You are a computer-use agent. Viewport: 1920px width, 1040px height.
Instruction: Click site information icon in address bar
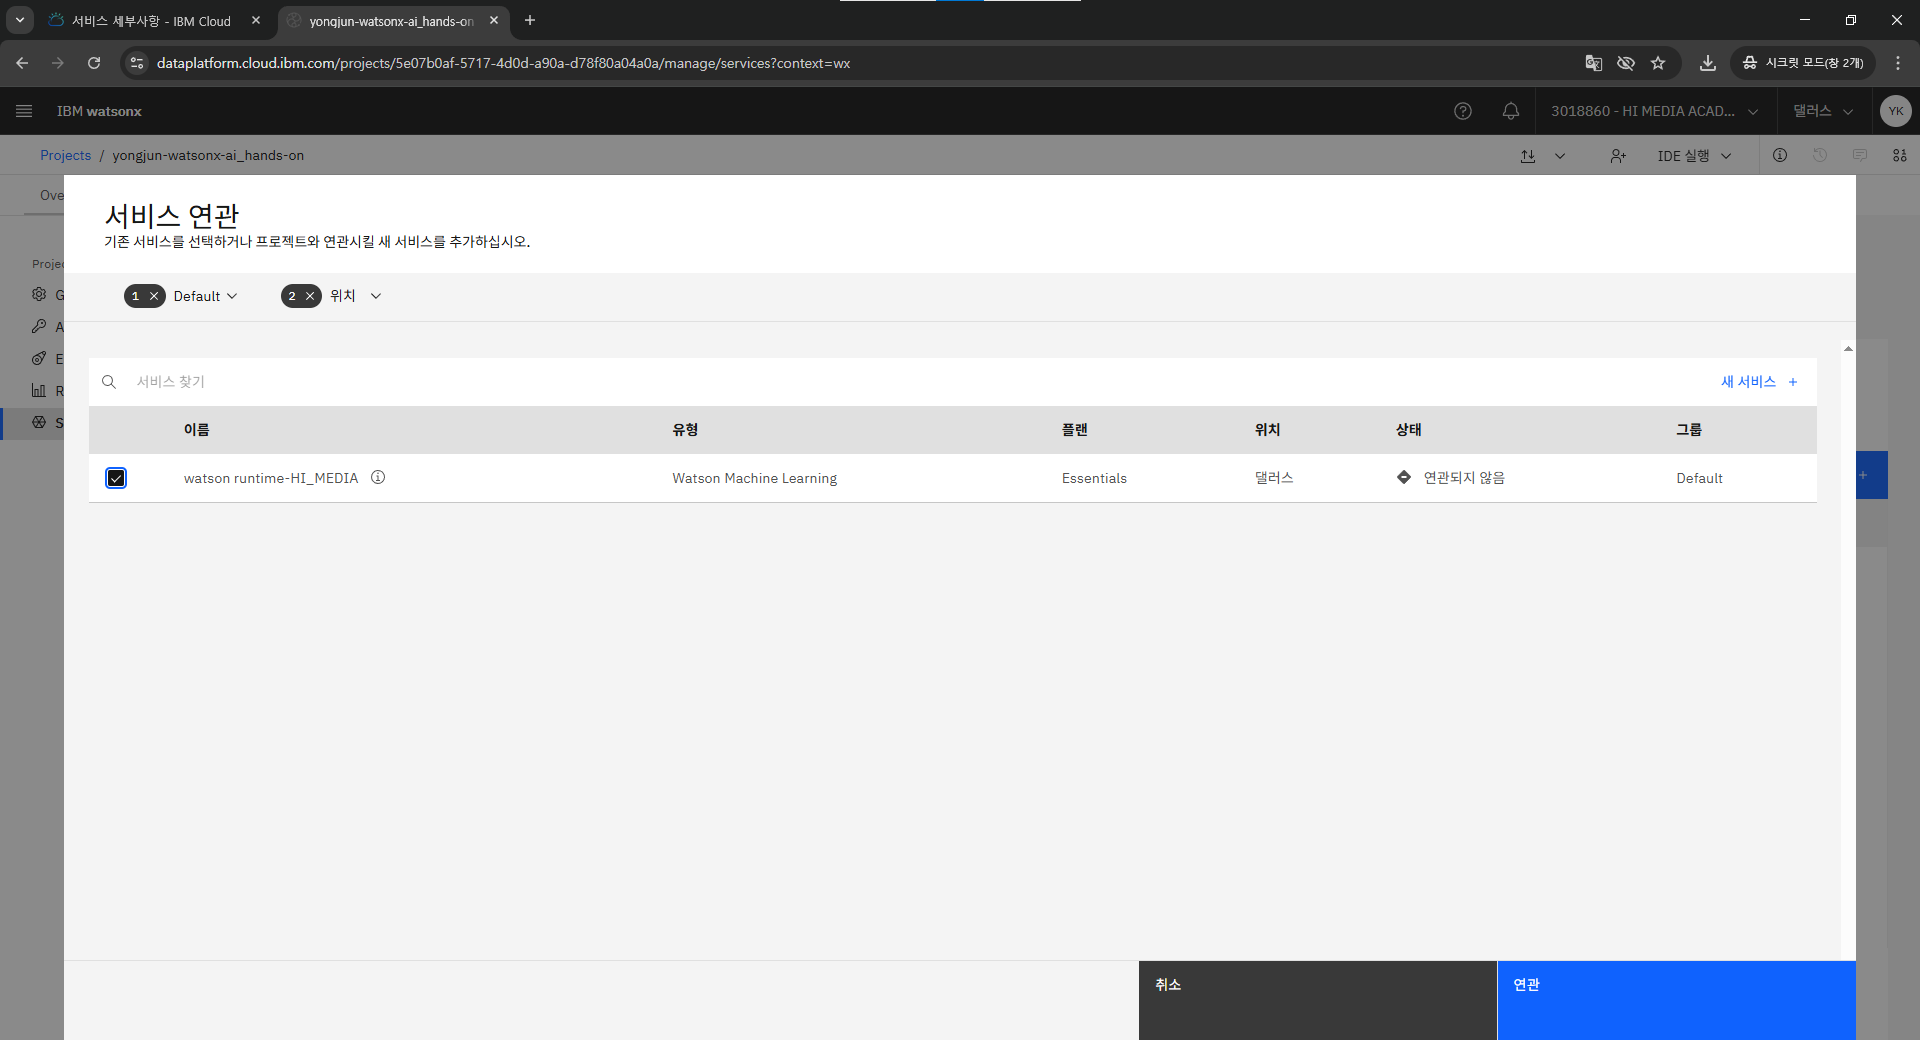pos(137,63)
